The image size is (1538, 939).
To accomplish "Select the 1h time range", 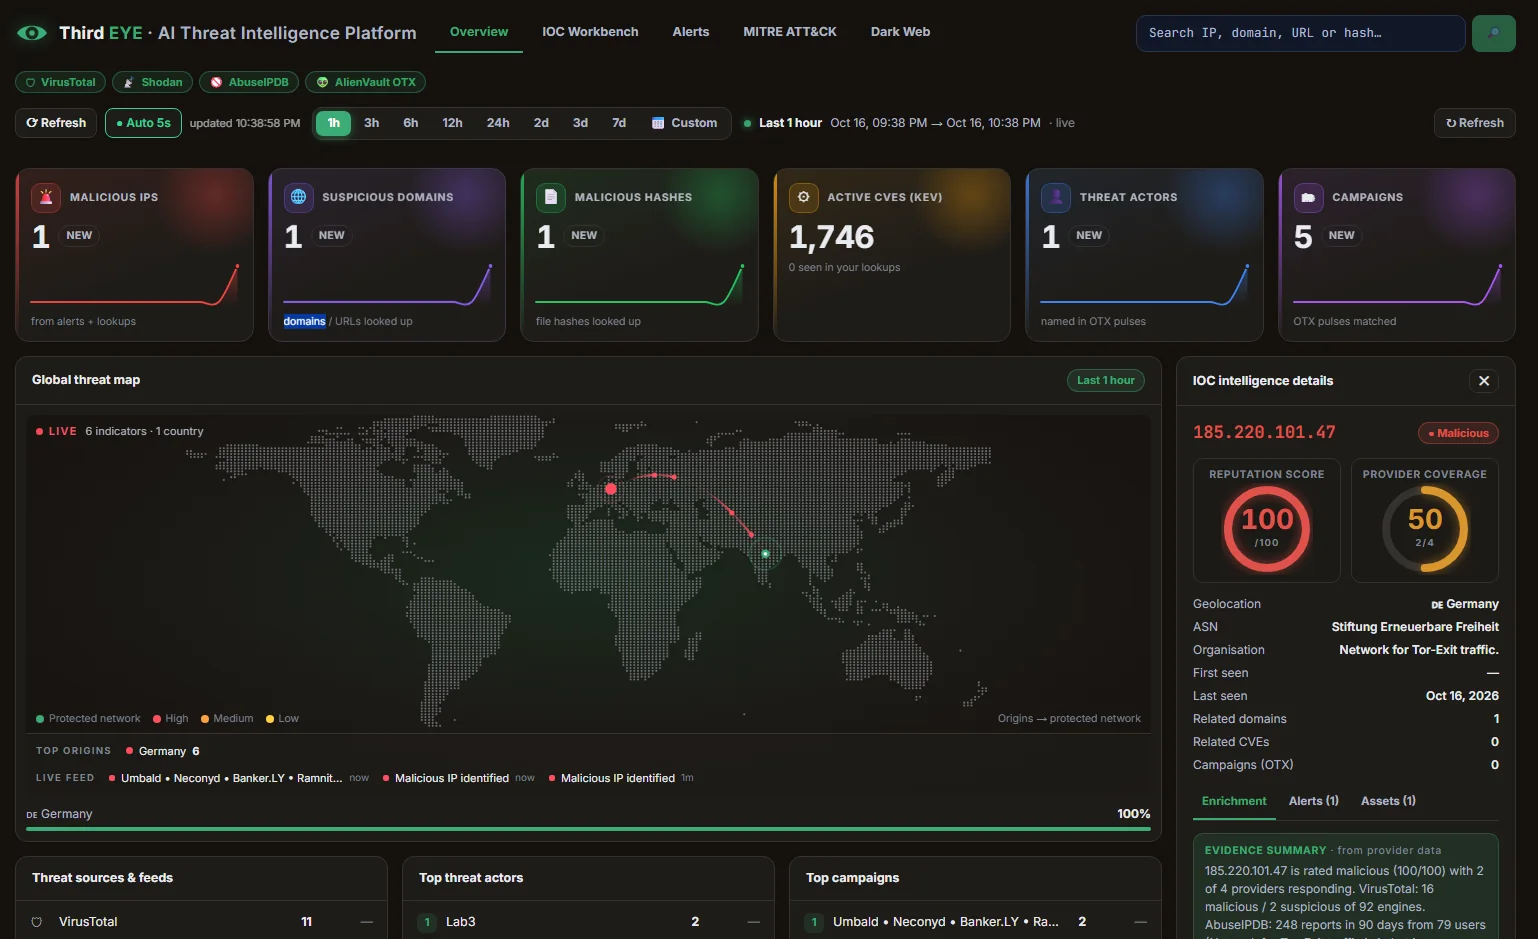I will click(x=334, y=123).
